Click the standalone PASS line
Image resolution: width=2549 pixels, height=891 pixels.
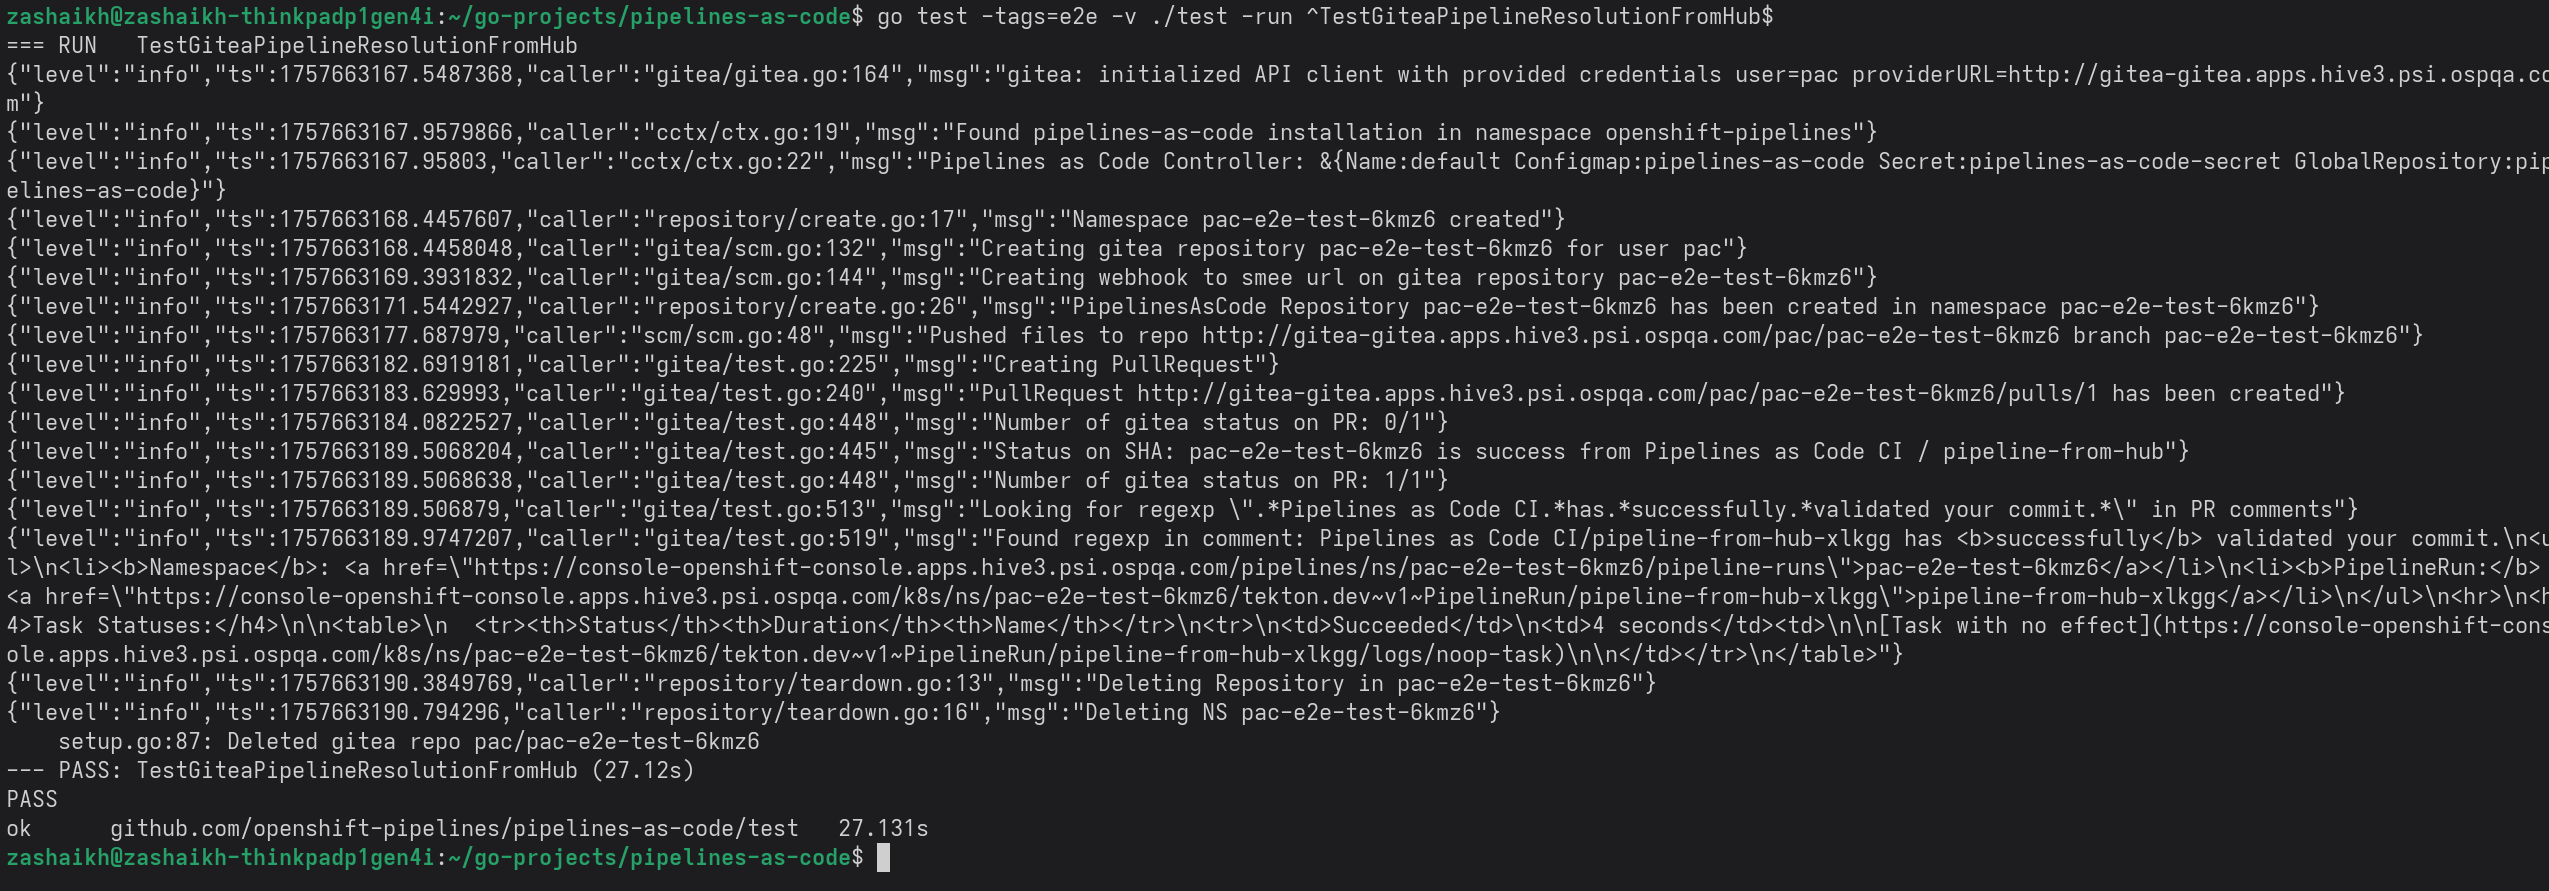pos(32,800)
